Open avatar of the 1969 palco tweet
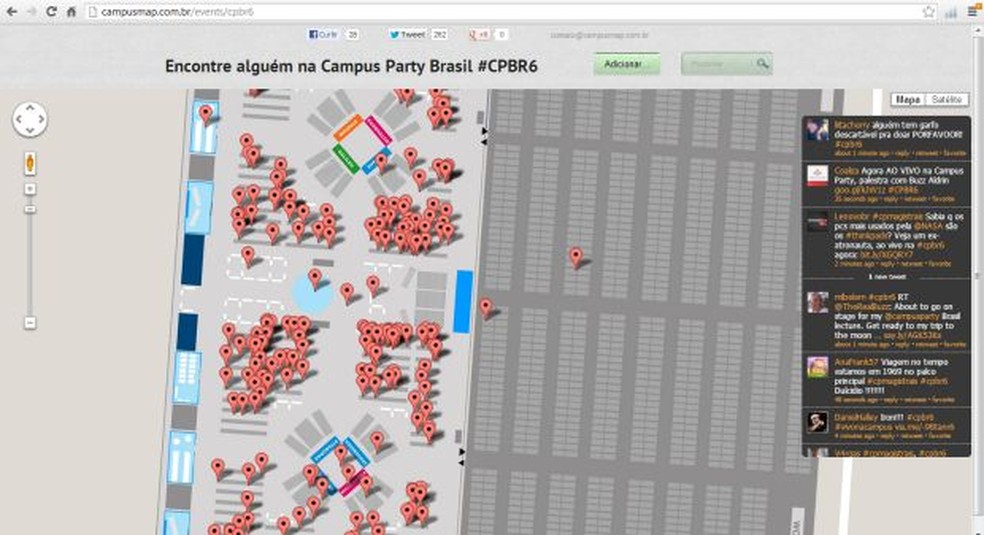 817,367
